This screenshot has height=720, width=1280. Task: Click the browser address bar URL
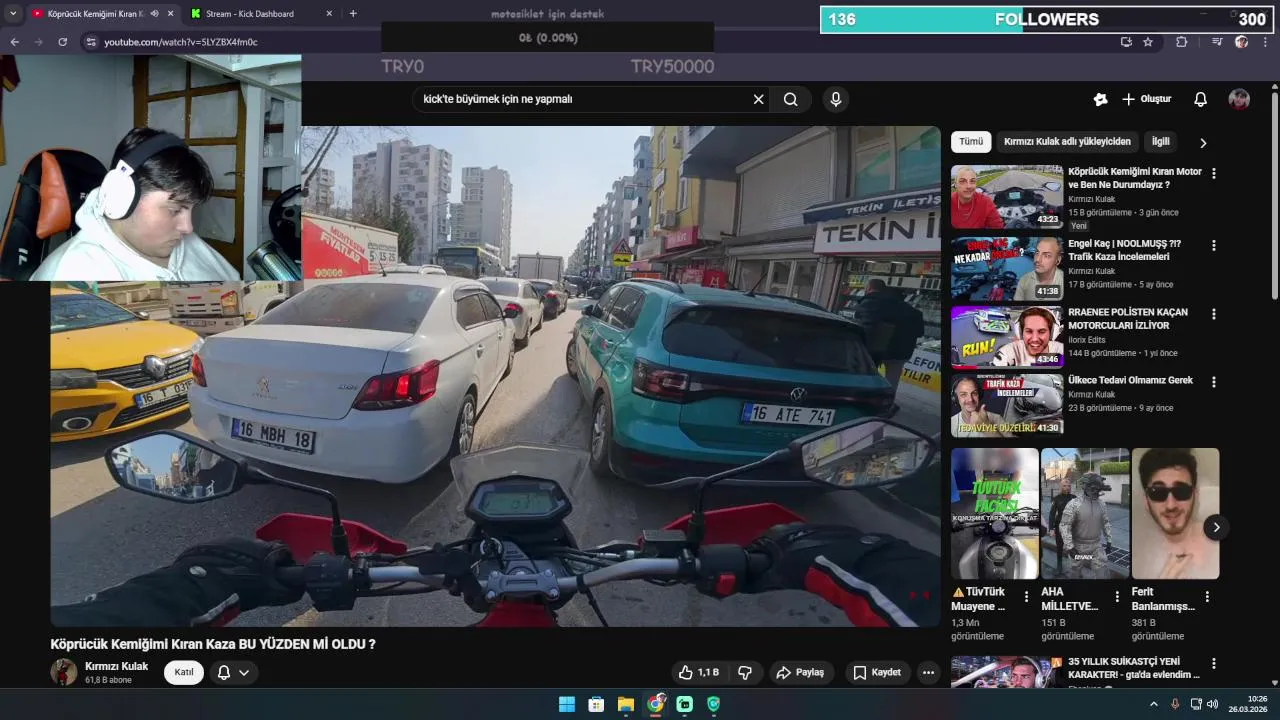(x=181, y=42)
